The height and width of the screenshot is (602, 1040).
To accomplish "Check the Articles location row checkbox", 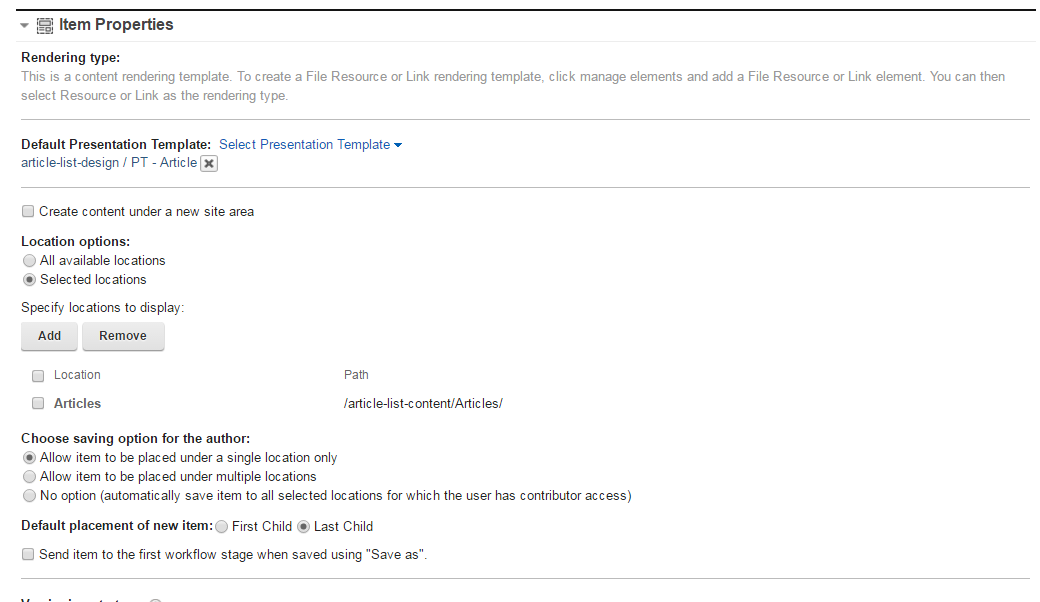I will coord(38,403).
